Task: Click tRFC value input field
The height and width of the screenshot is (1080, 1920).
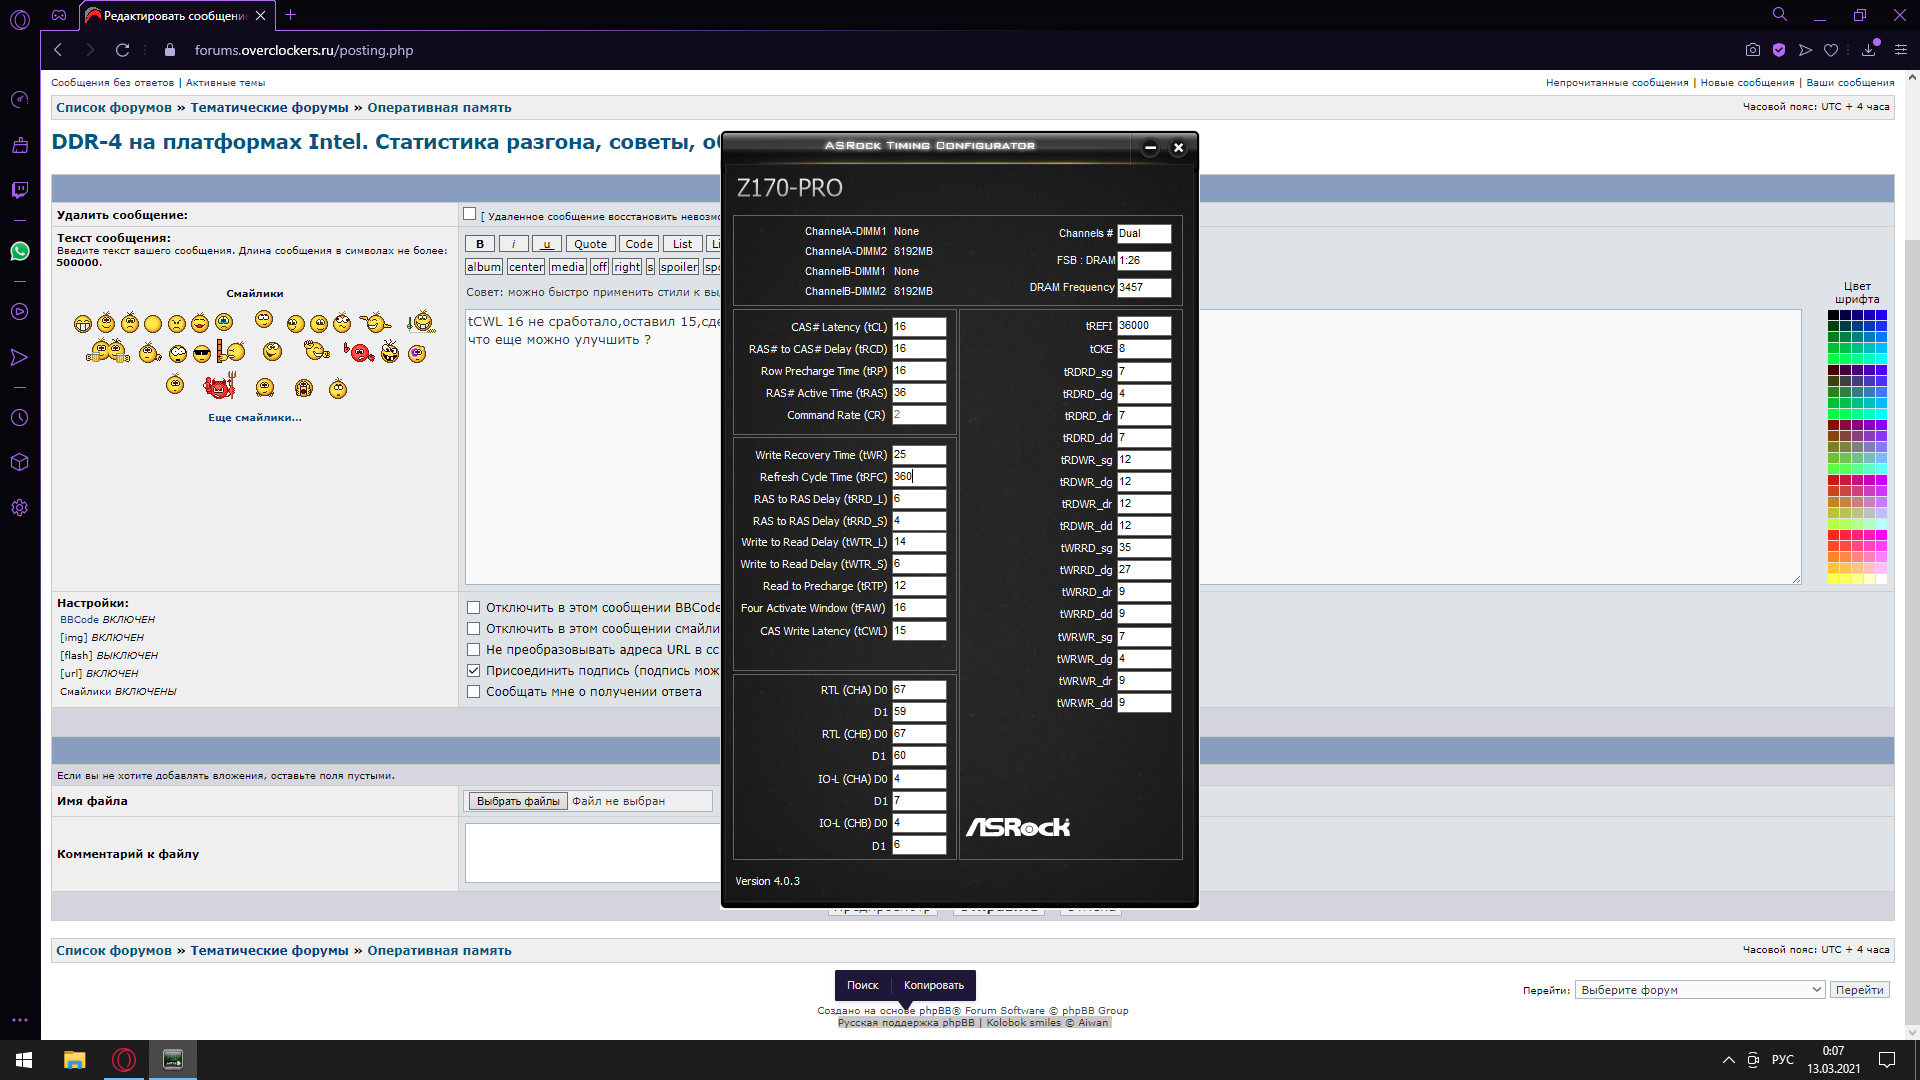Action: tap(919, 477)
